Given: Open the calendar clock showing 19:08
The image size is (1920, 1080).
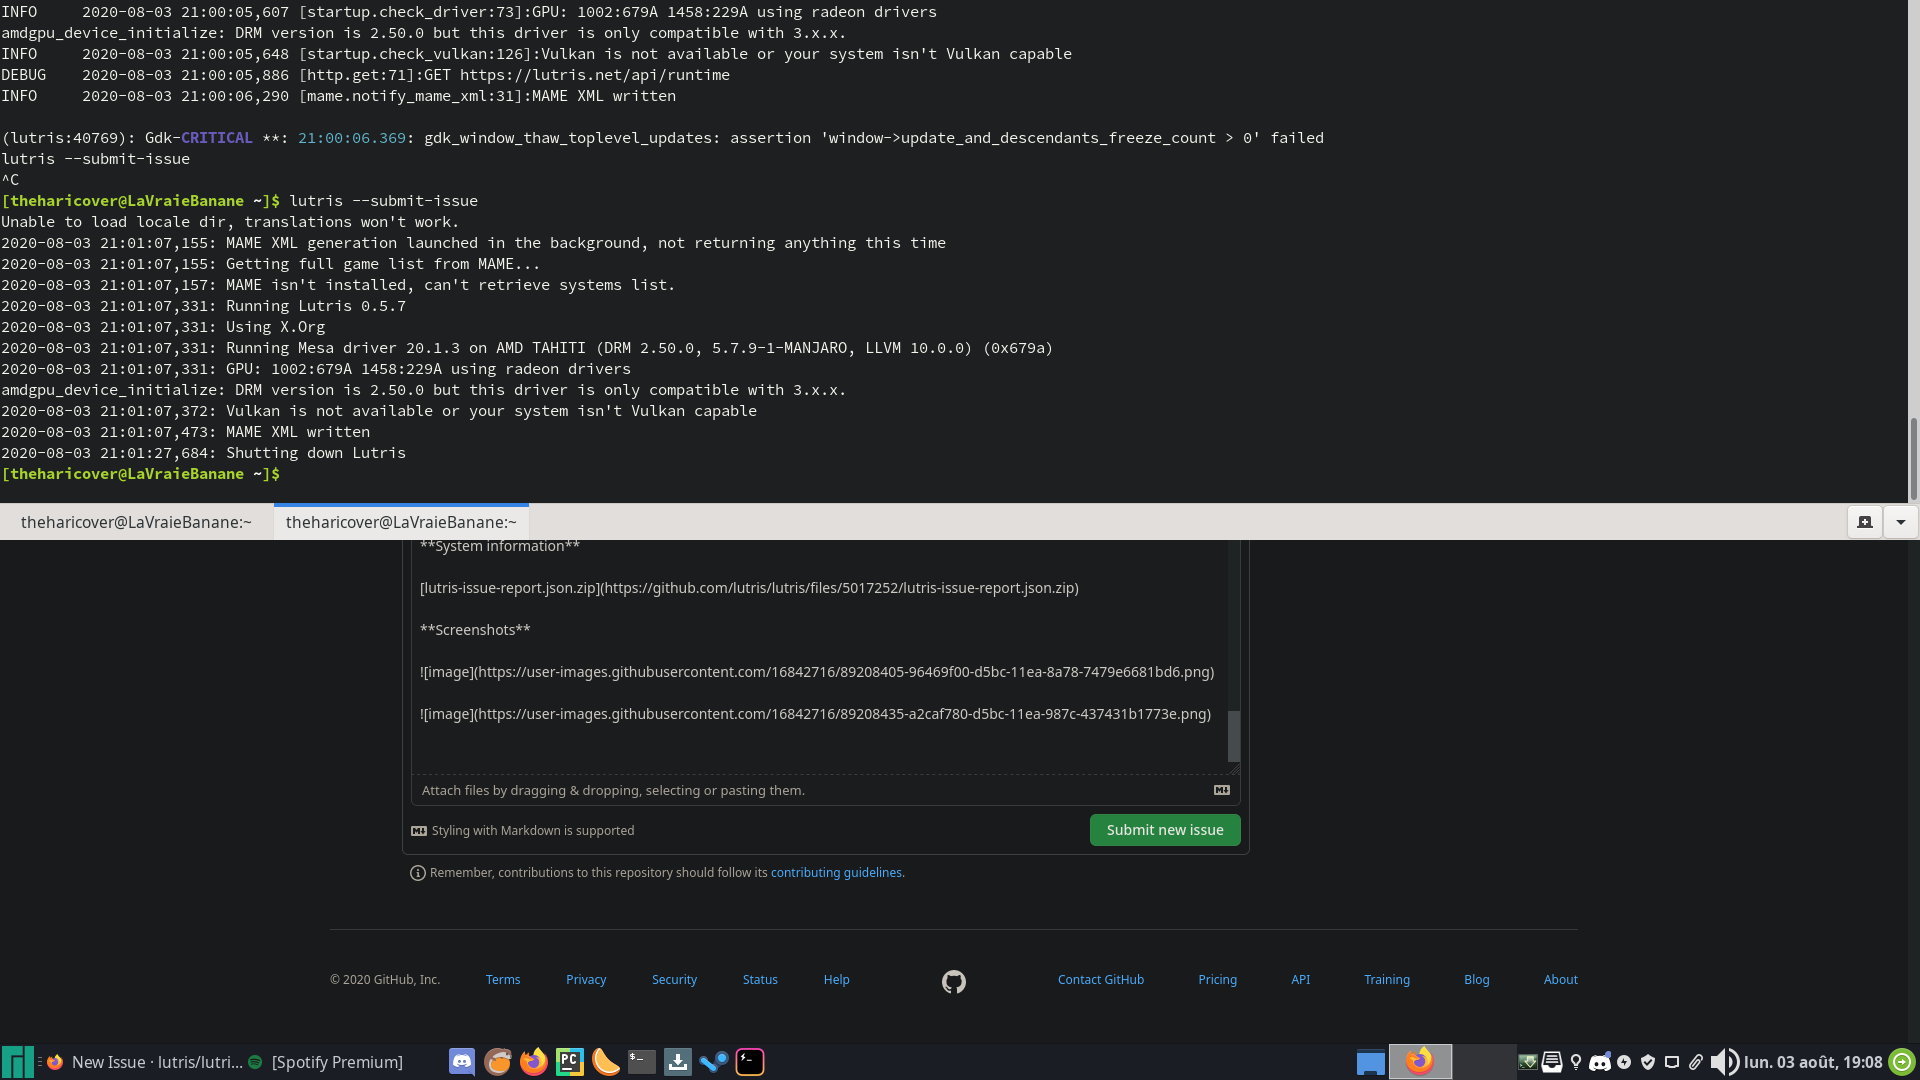Looking at the screenshot, I should pos(1813,1062).
